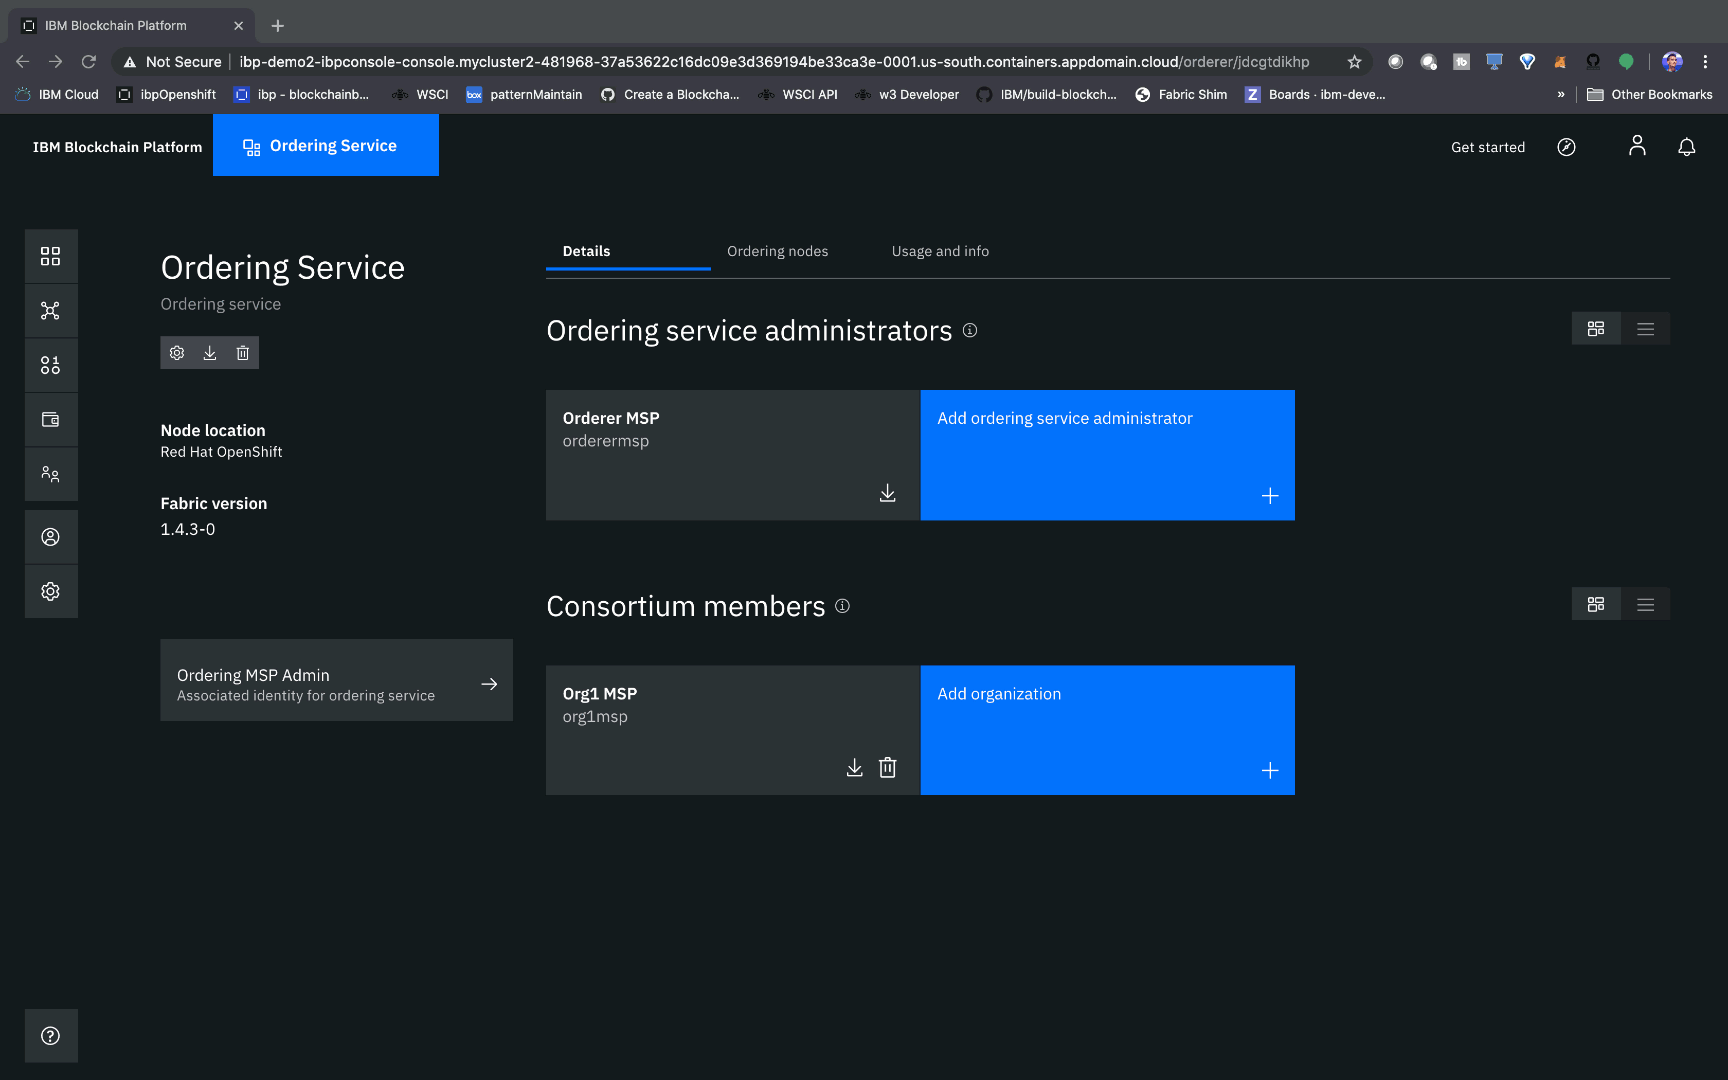Close the IBM Blockchain Platform browser tab
The image size is (1728, 1080).
pyautogui.click(x=238, y=26)
